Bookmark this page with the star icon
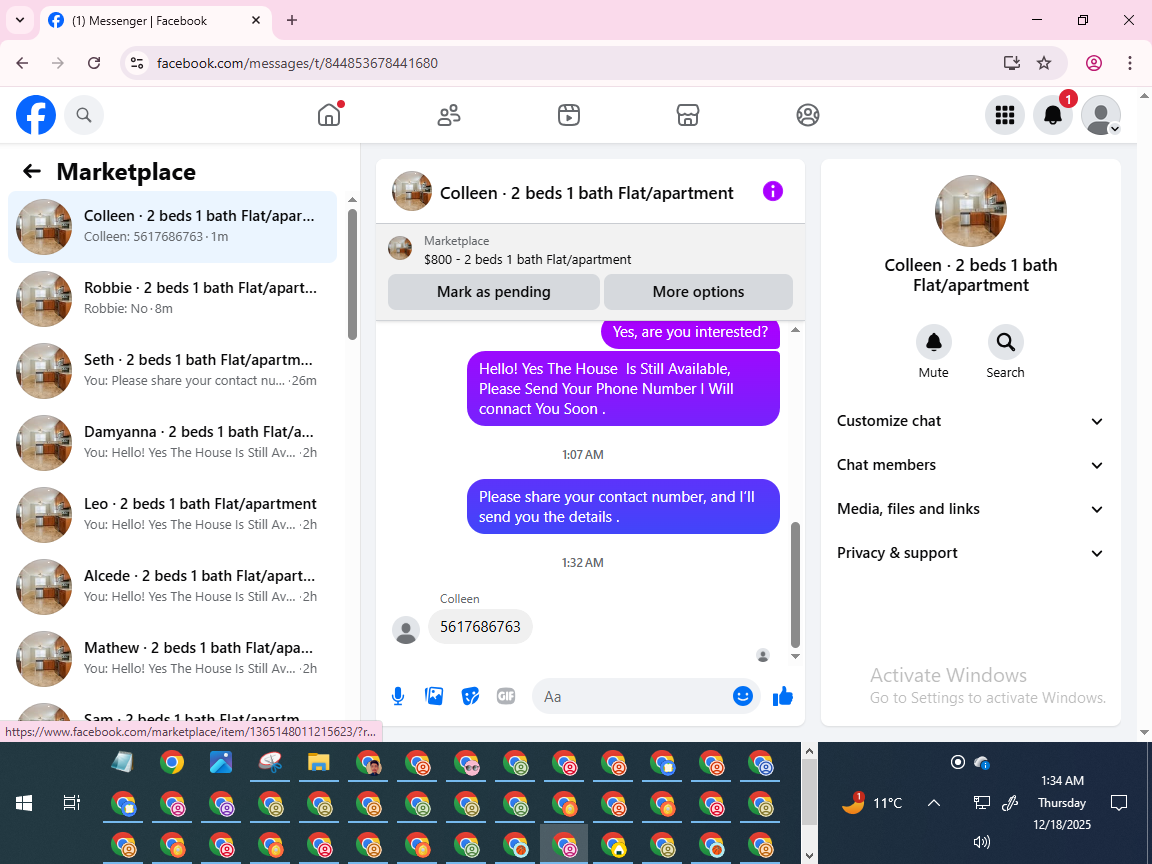1152x864 pixels. point(1044,63)
